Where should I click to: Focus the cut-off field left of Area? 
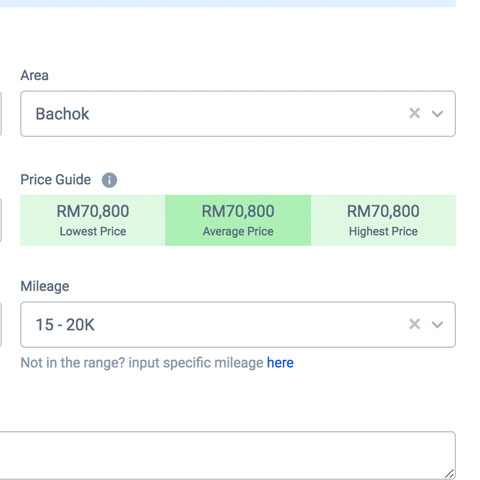1,114
